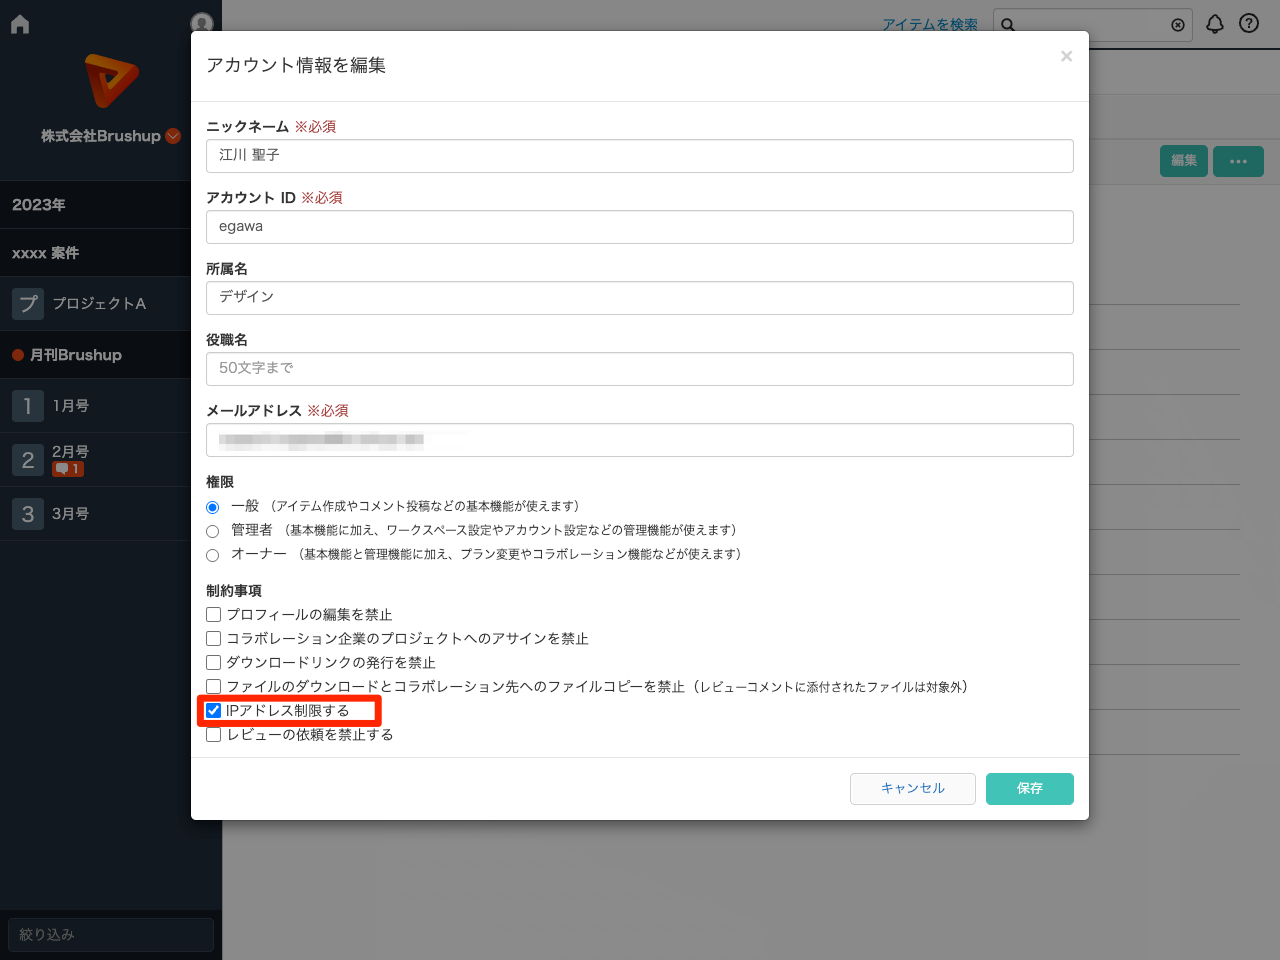The image size is (1280, 960).
Task: Open notifications via the bell icon
Action: tap(1215, 22)
